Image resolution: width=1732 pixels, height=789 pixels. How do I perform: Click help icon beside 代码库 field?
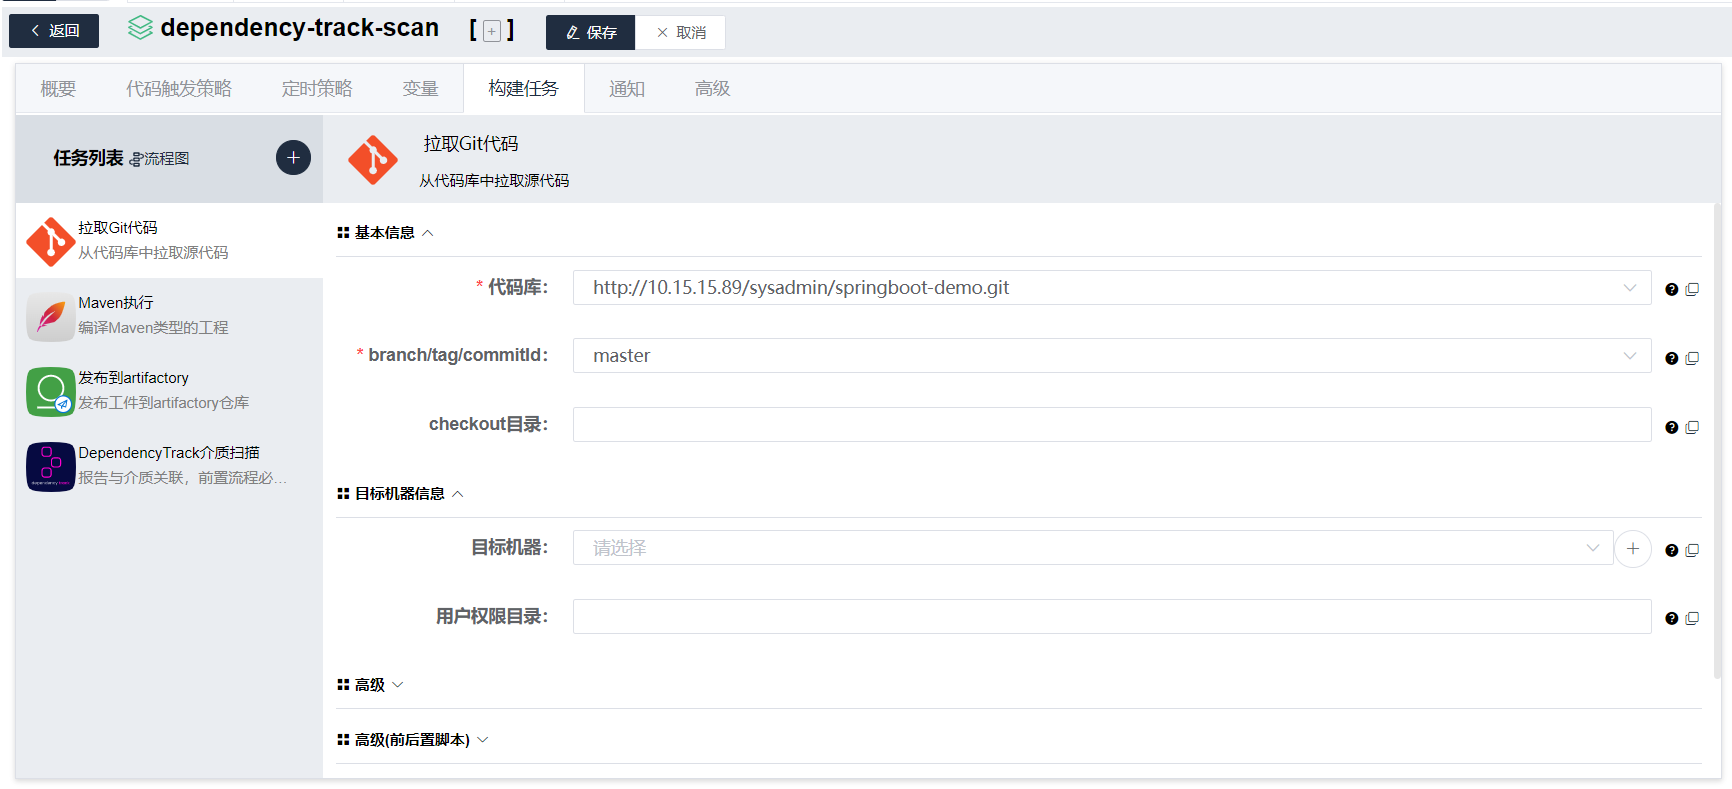point(1671,289)
